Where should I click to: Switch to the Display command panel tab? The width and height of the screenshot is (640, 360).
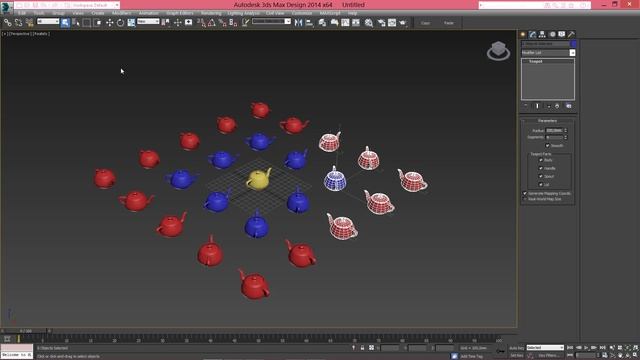point(562,34)
